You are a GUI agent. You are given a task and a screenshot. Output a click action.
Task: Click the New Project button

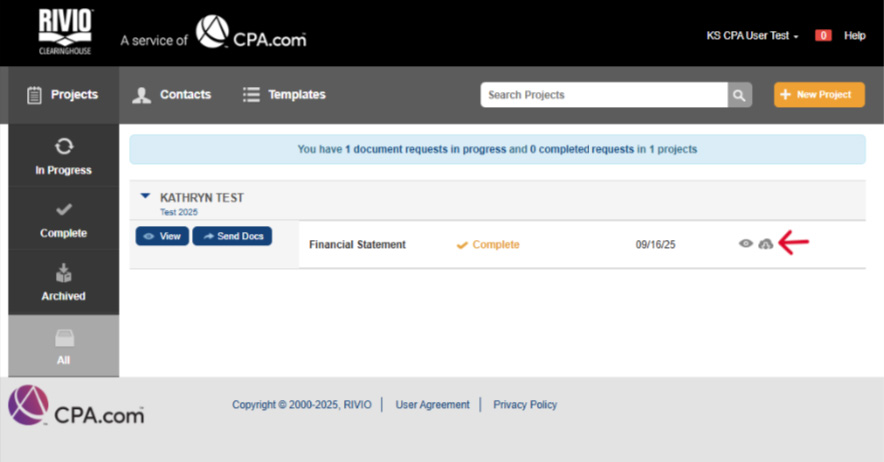click(818, 95)
